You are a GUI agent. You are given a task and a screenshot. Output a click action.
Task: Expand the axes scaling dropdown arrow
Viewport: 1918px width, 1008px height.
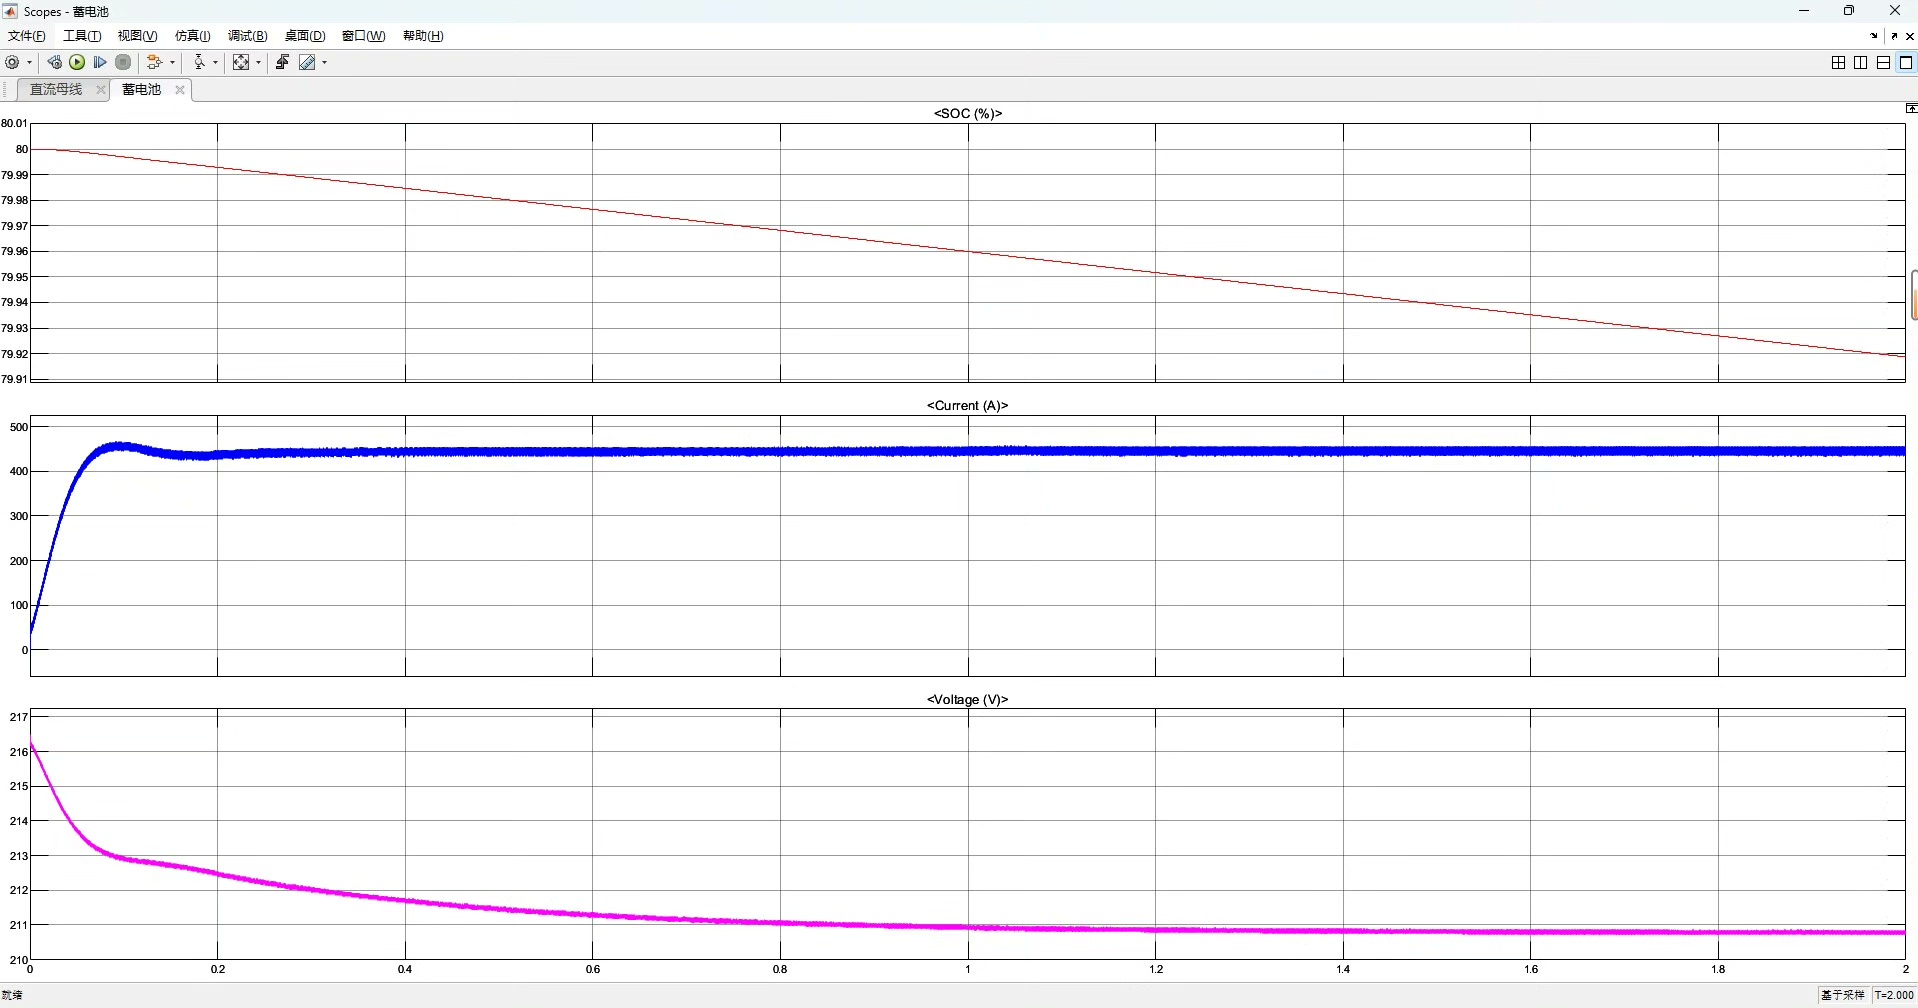(259, 62)
